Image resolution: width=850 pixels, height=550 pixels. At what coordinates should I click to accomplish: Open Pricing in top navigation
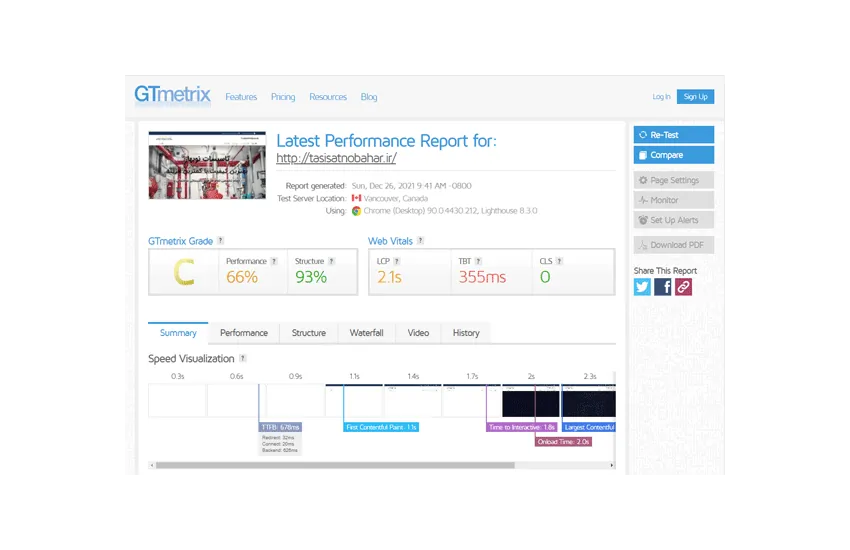(x=283, y=97)
